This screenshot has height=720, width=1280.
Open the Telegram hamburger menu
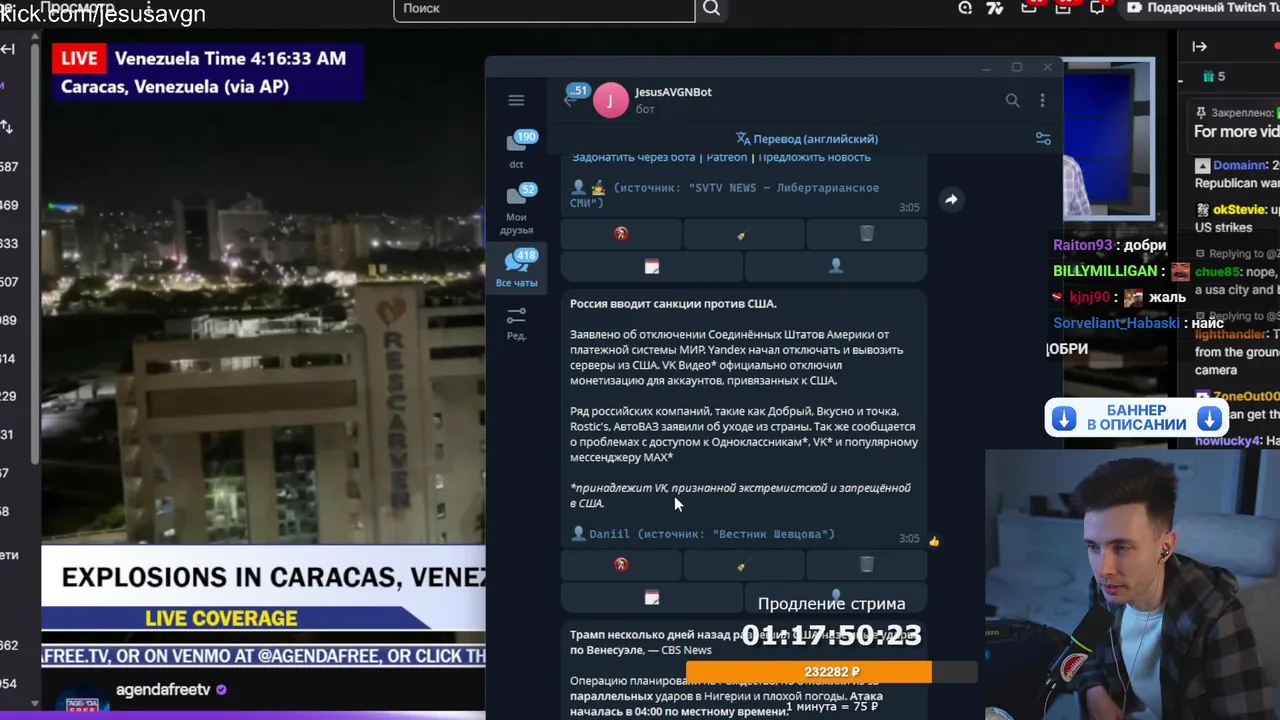pos(516,100)
